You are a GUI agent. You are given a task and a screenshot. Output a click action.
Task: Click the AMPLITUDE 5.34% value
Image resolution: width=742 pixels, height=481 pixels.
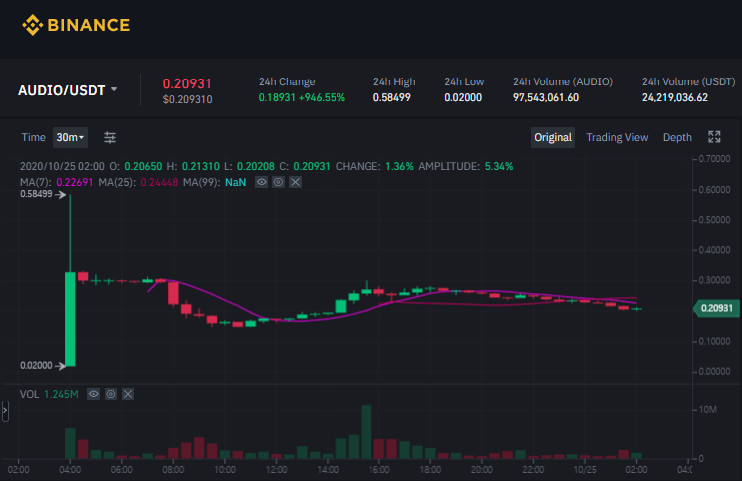click(499, 167)
